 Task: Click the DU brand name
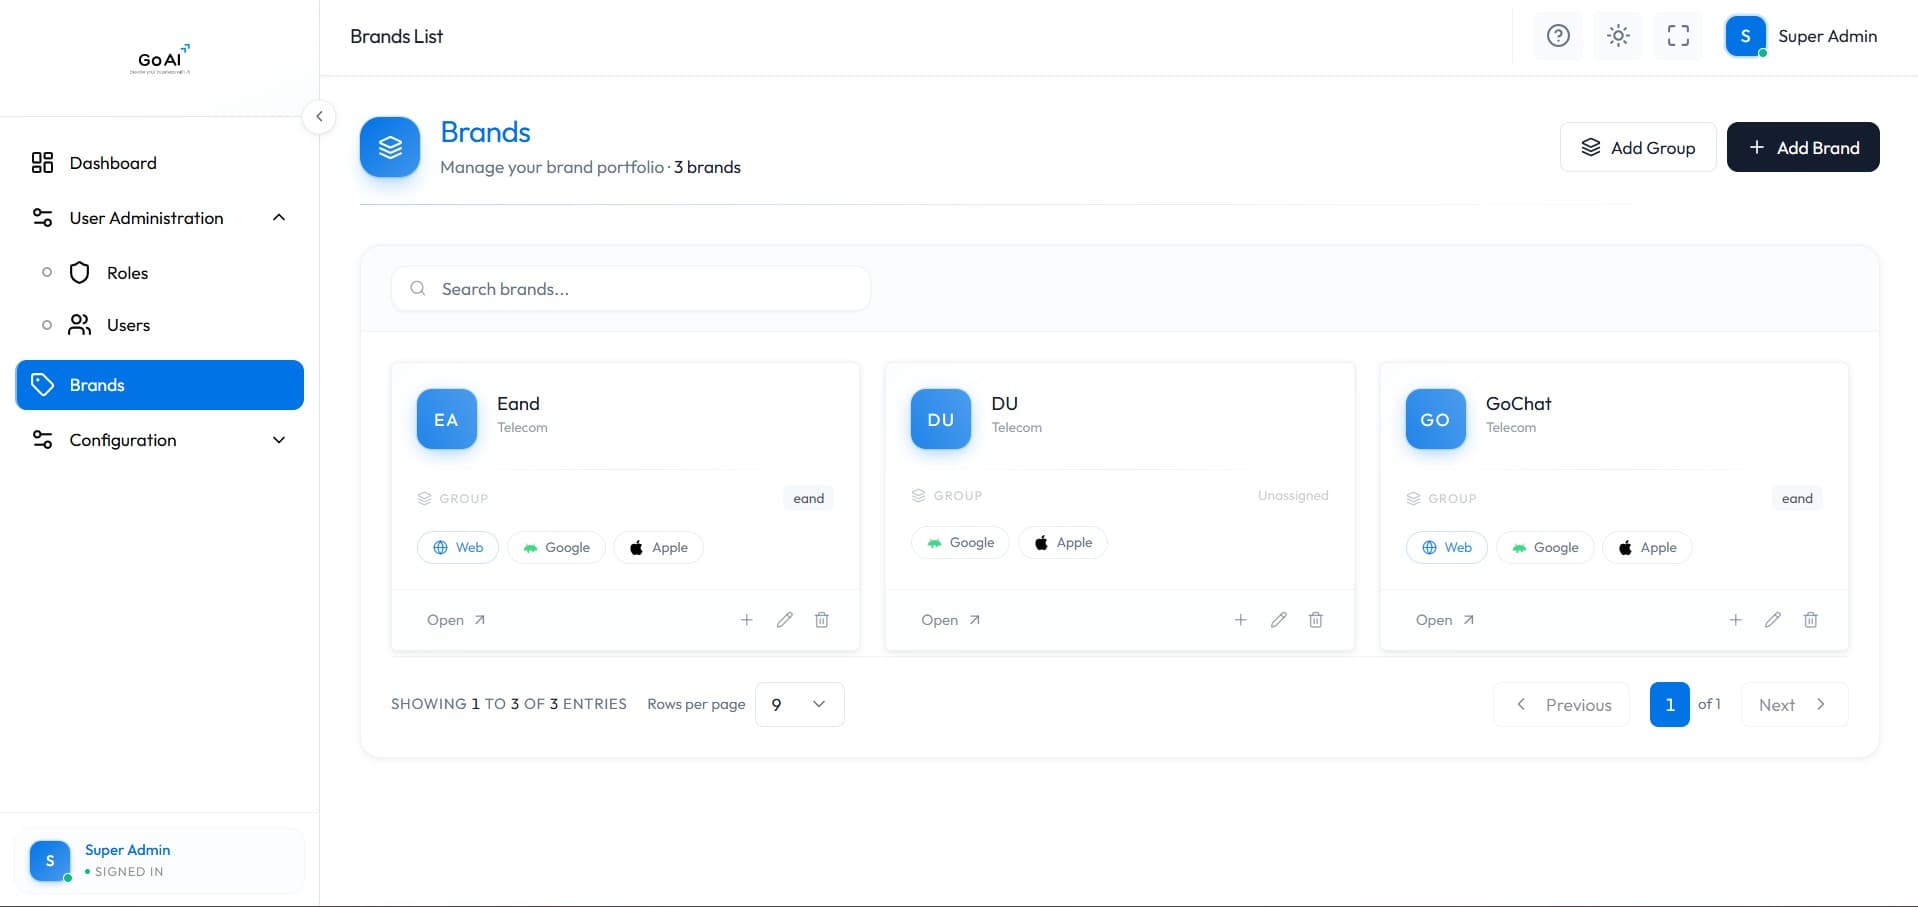pyautogui.click(x=1004, y=404)
